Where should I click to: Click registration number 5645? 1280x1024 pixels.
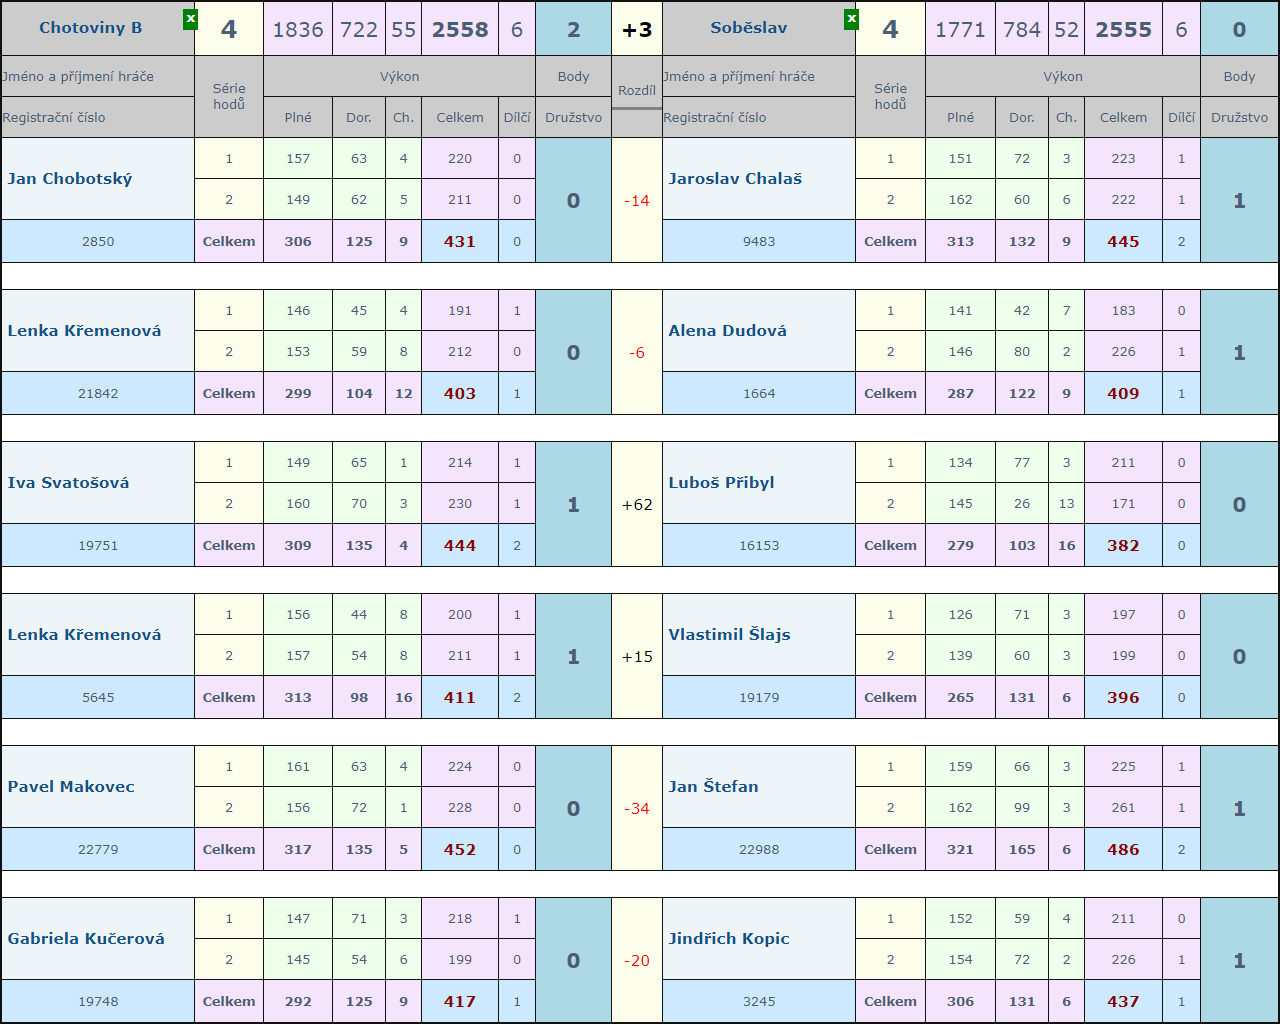[x=98, y=697]
